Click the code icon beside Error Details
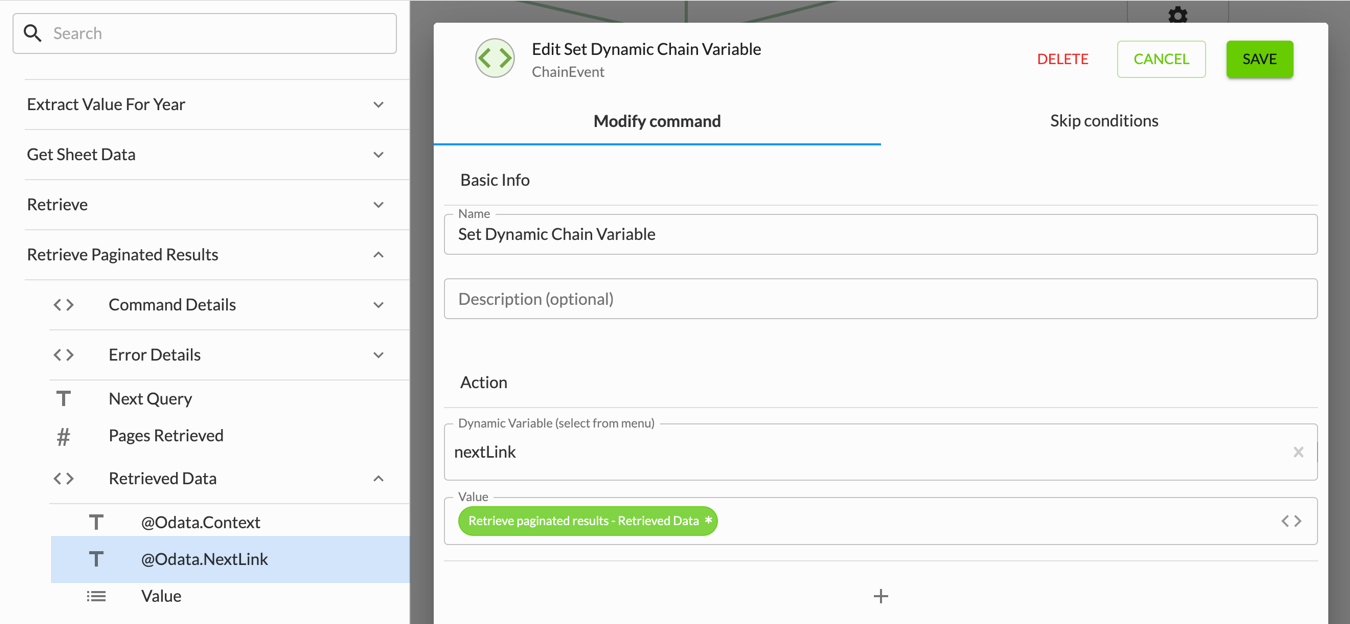 tap(64, 355)
